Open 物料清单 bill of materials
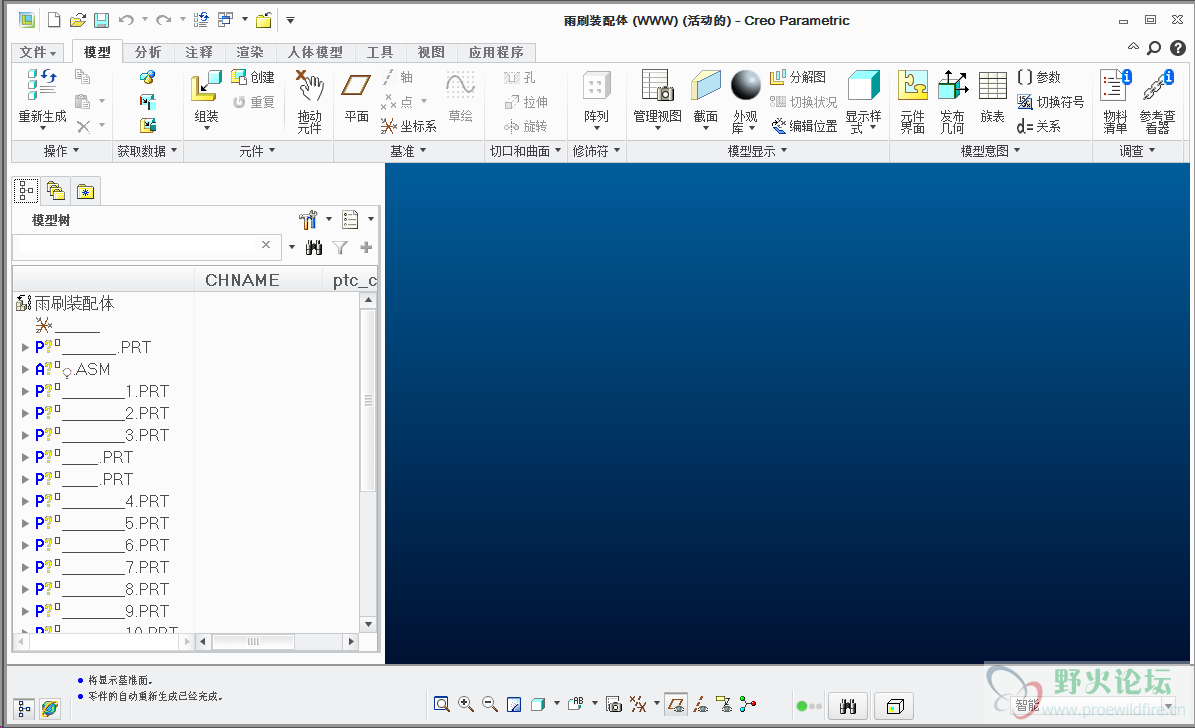Viewport: 1195px width, 728px height. point(1116,101)
